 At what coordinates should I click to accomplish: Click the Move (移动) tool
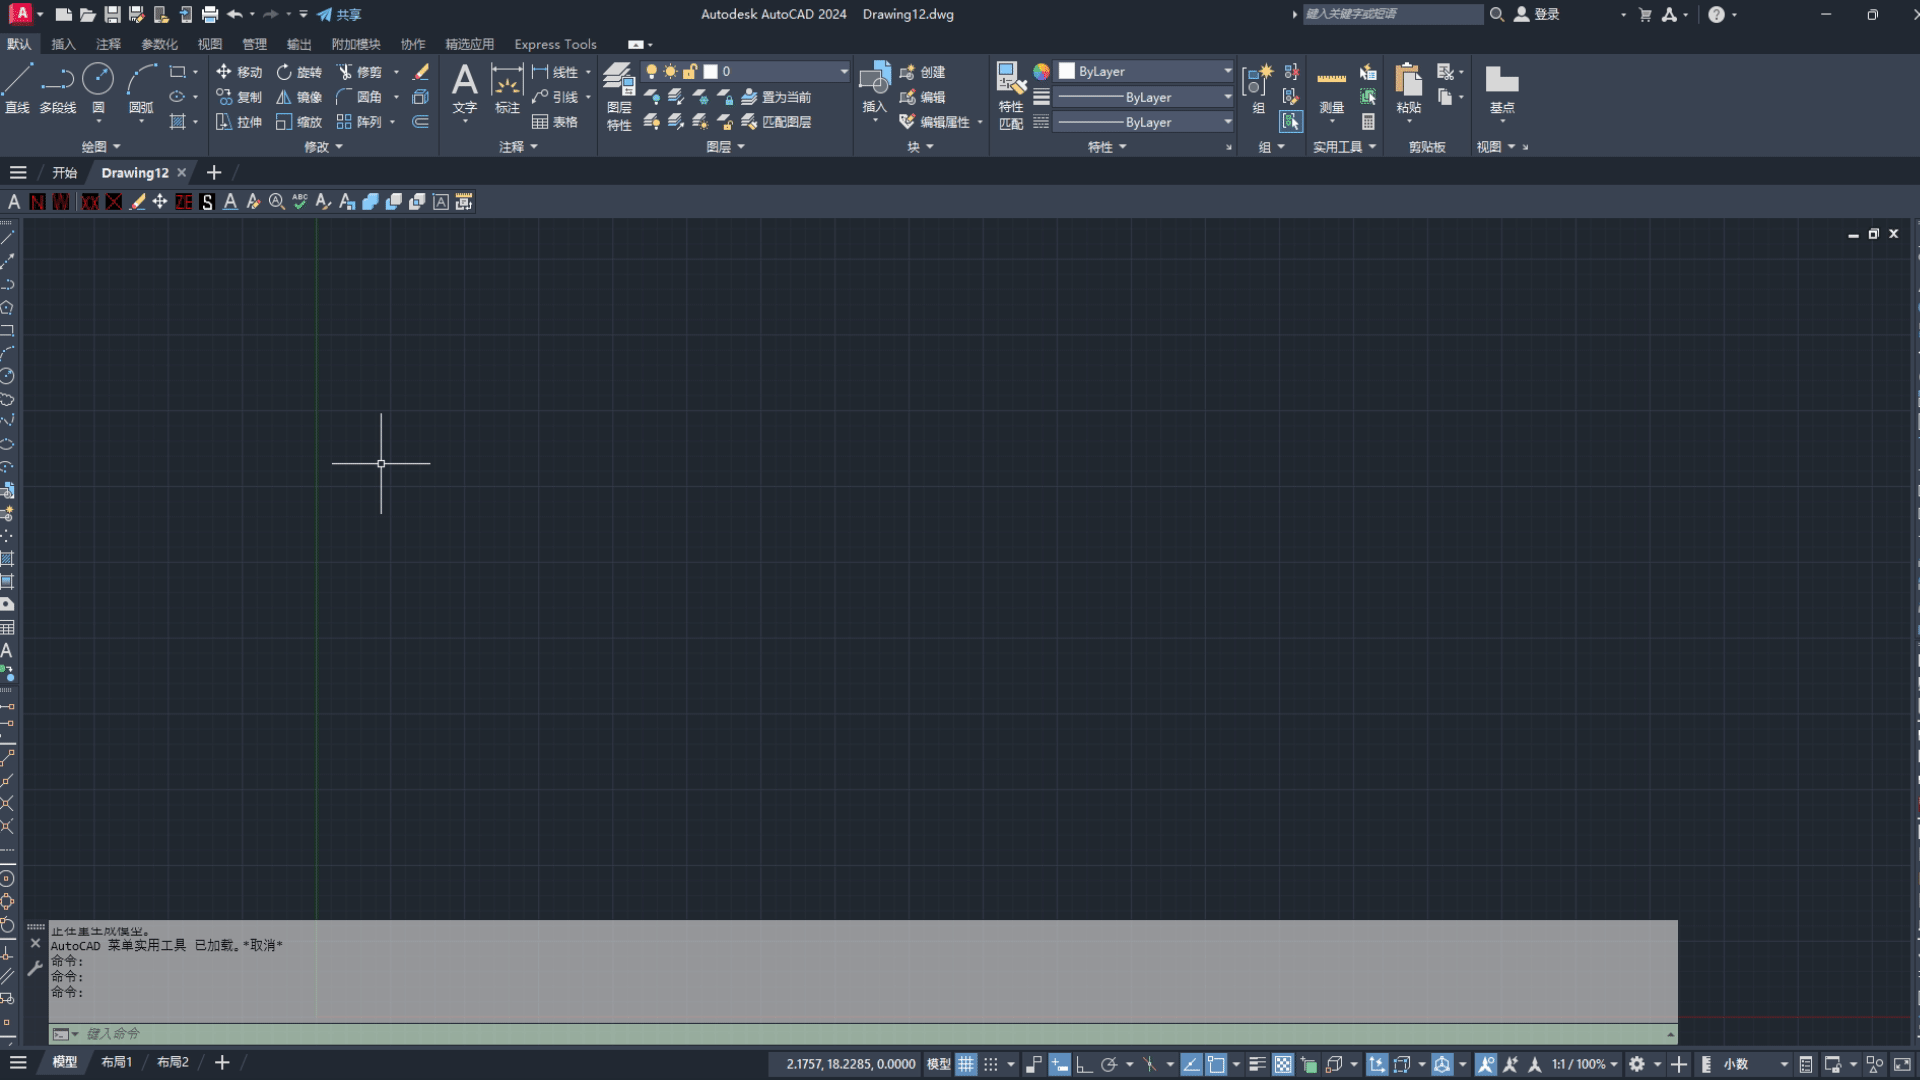(x=239, y=72)
